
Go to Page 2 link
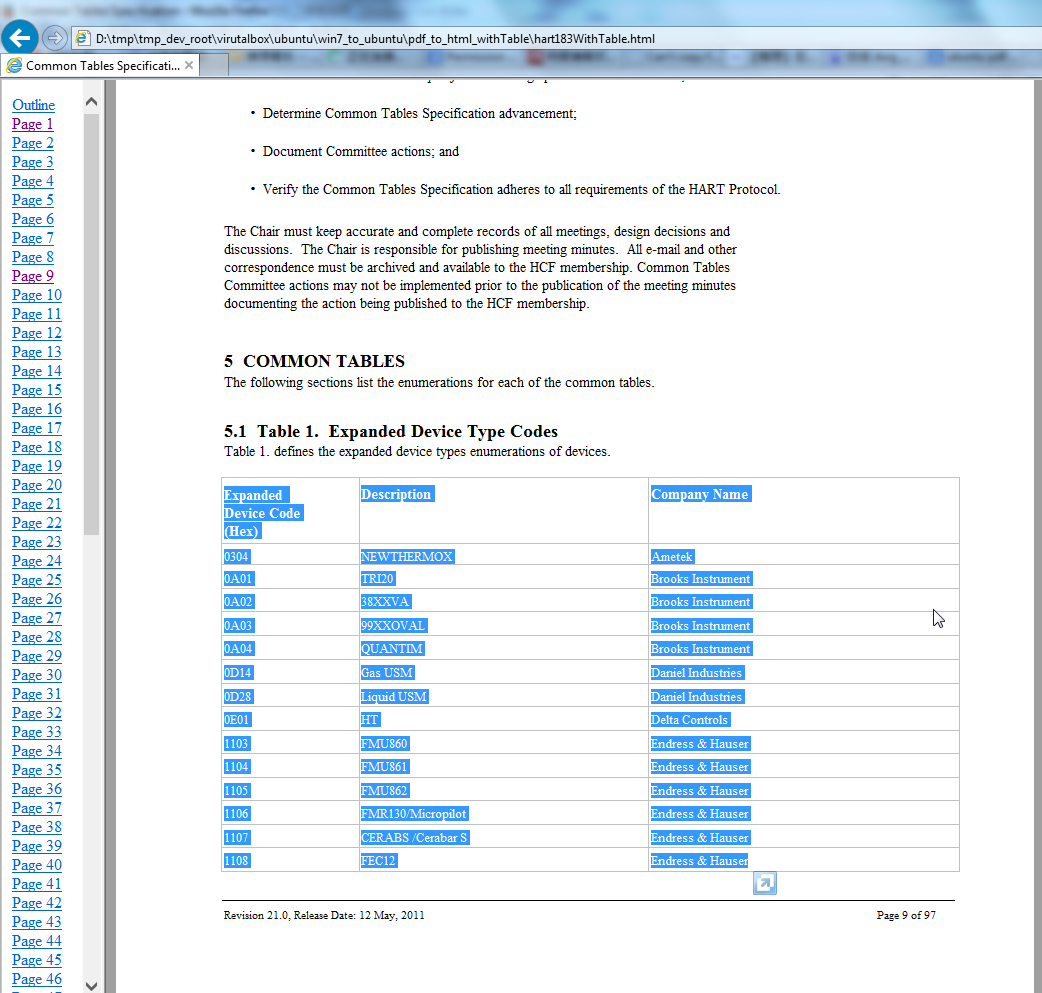click(33, 143)
